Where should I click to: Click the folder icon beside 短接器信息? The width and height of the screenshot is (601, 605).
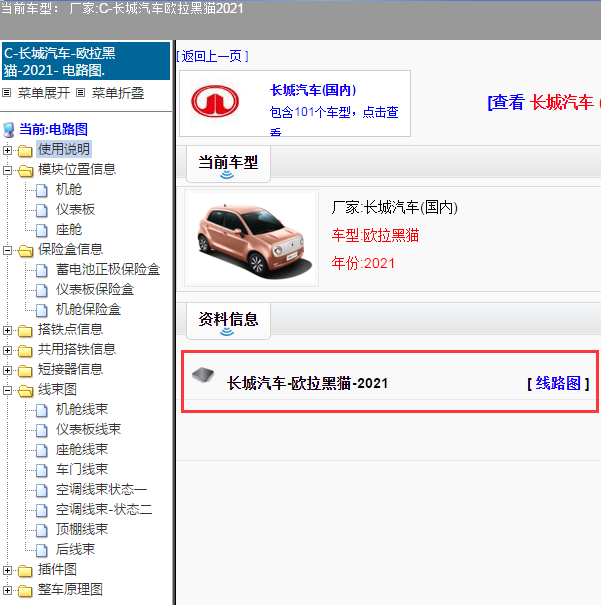[25, 370]
